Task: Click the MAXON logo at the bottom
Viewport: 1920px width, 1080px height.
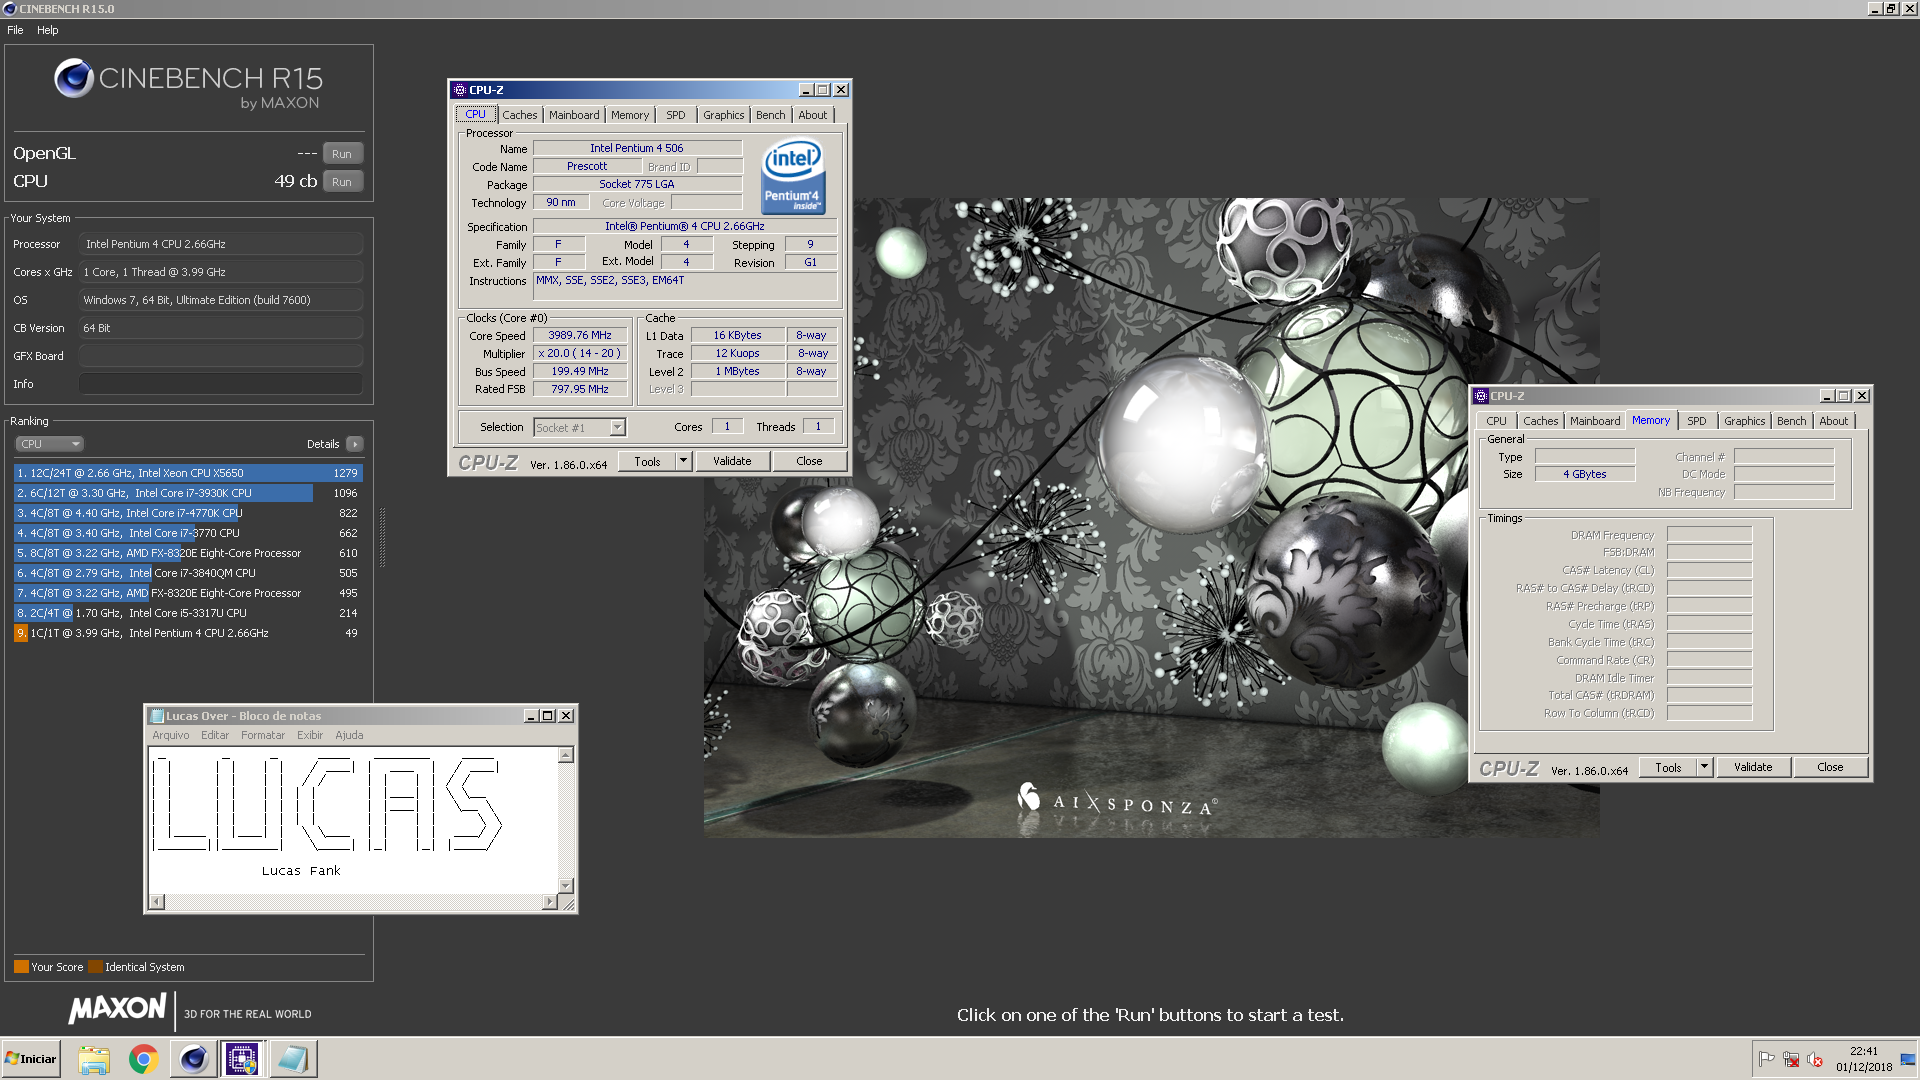Action: click(117, 1008)
